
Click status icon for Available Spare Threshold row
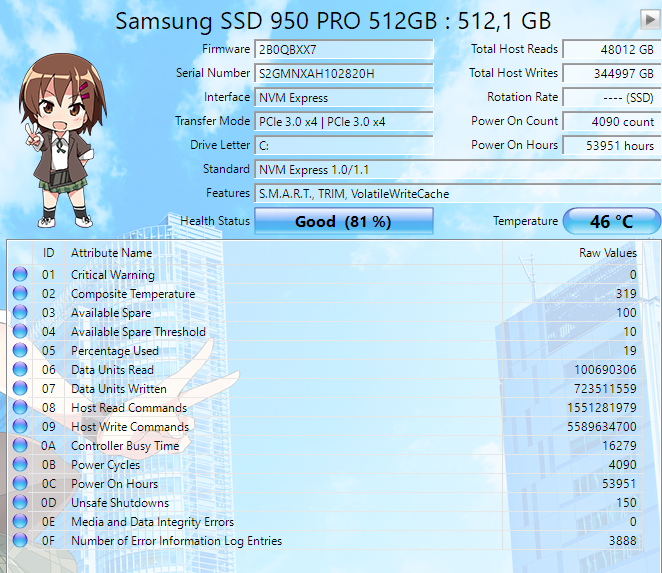20,331
